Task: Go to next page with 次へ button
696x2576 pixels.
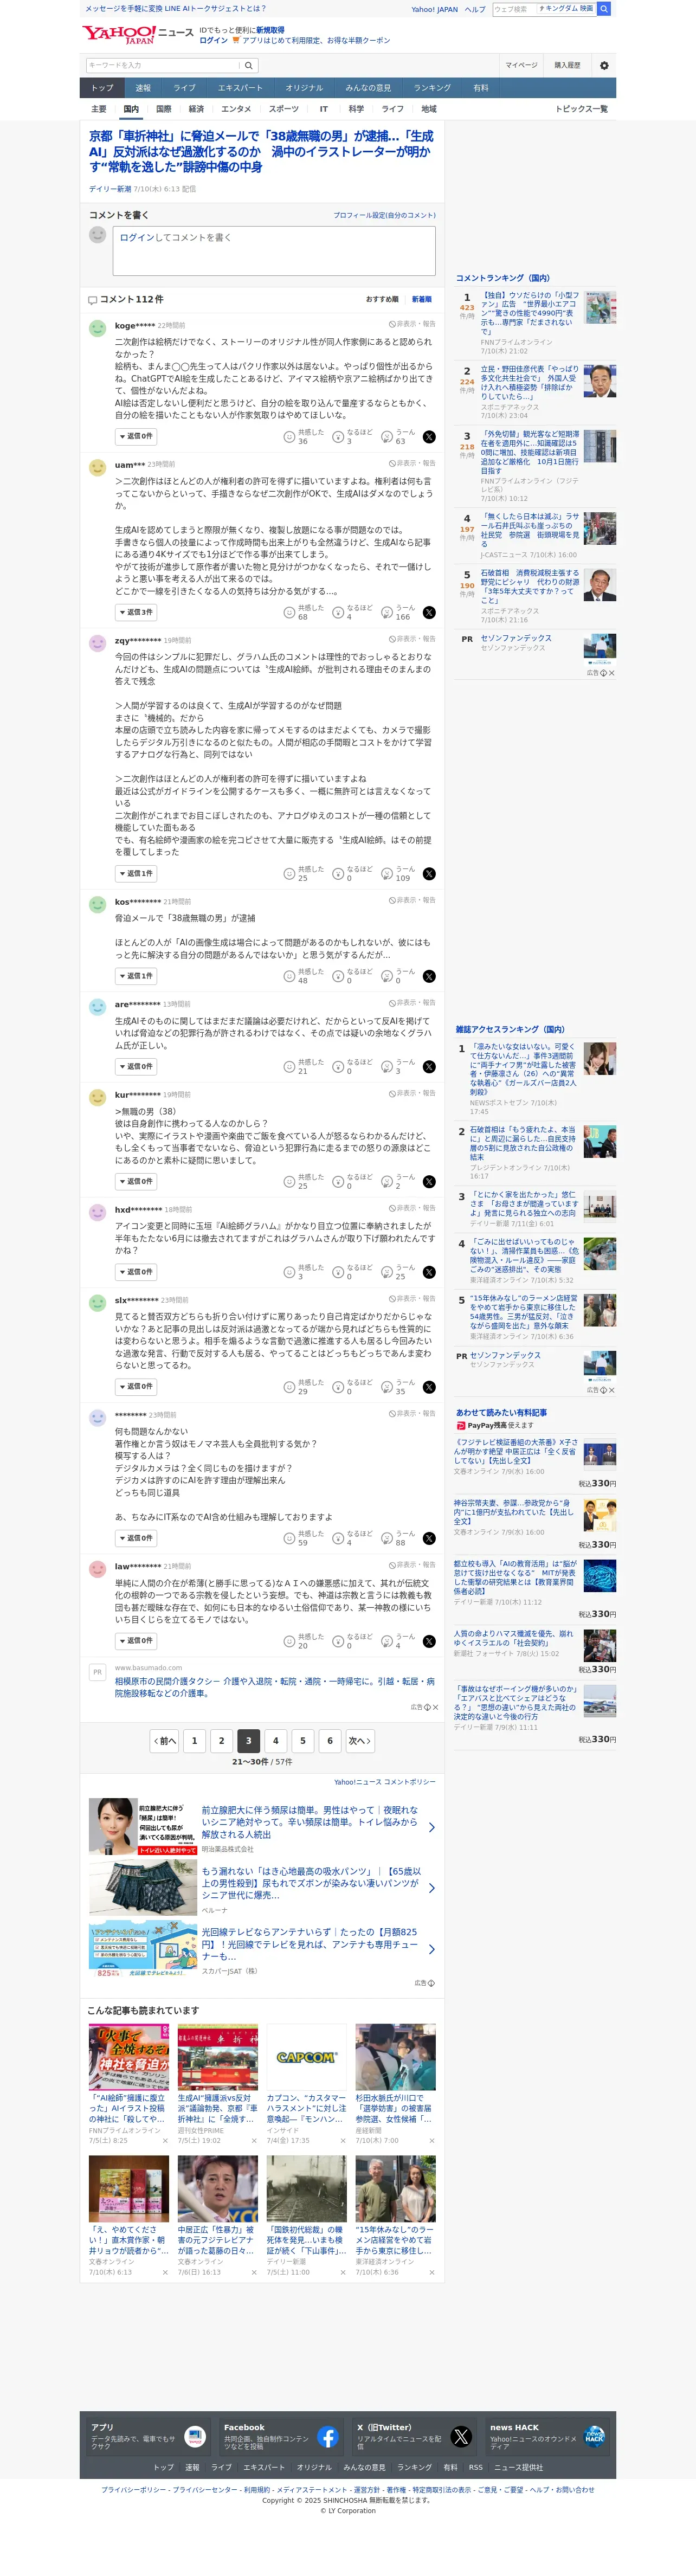Action: (x=360, y=1741)
